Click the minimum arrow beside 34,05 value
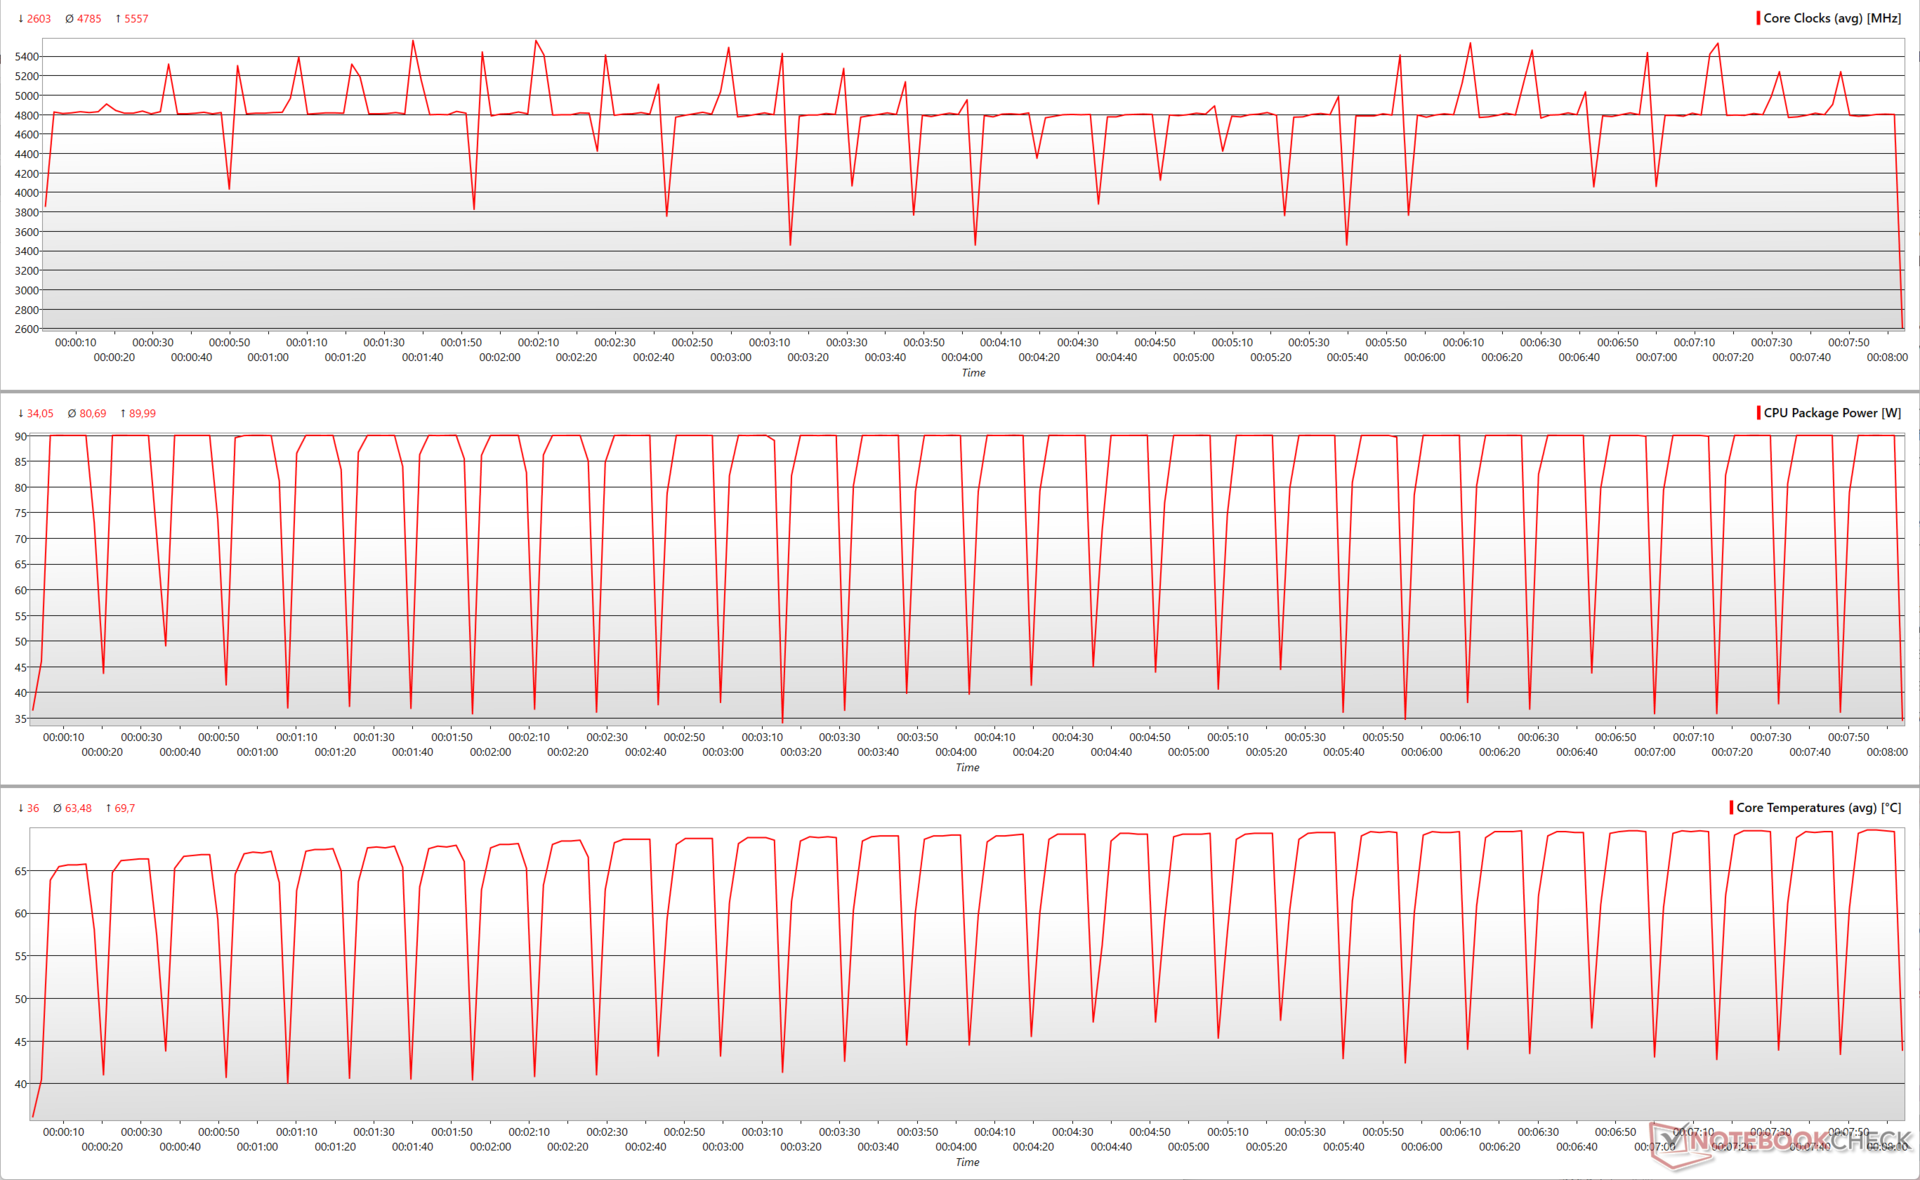 [x=21, y=414]
